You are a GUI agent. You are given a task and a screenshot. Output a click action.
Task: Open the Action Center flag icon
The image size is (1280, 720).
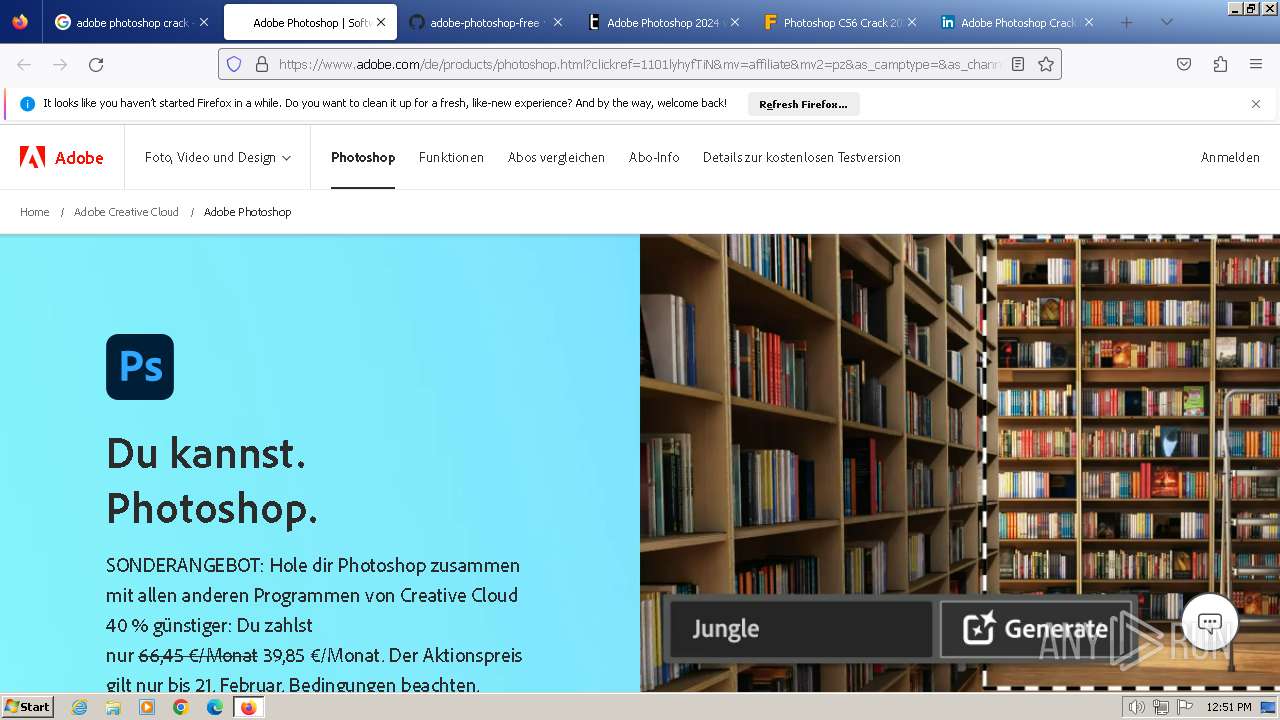(x=1184, y=707)
